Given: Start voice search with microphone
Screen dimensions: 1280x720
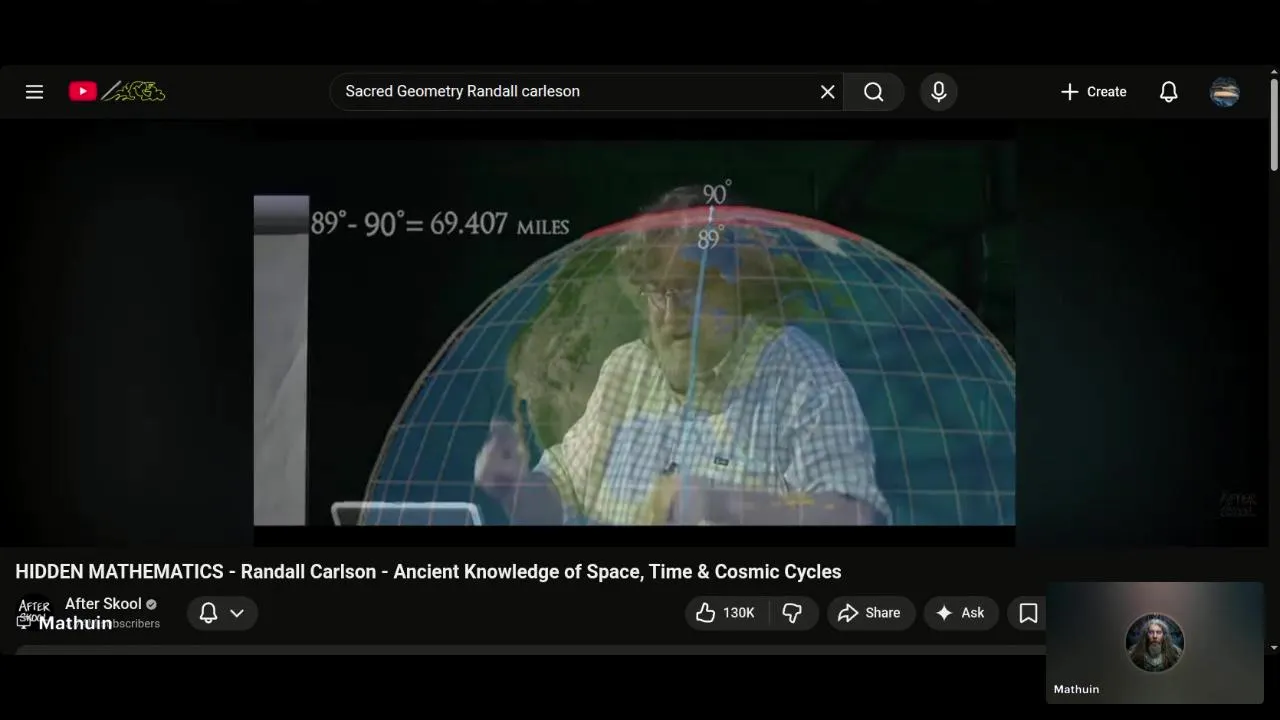Looking at the screenshot, I should click(938, 92).
